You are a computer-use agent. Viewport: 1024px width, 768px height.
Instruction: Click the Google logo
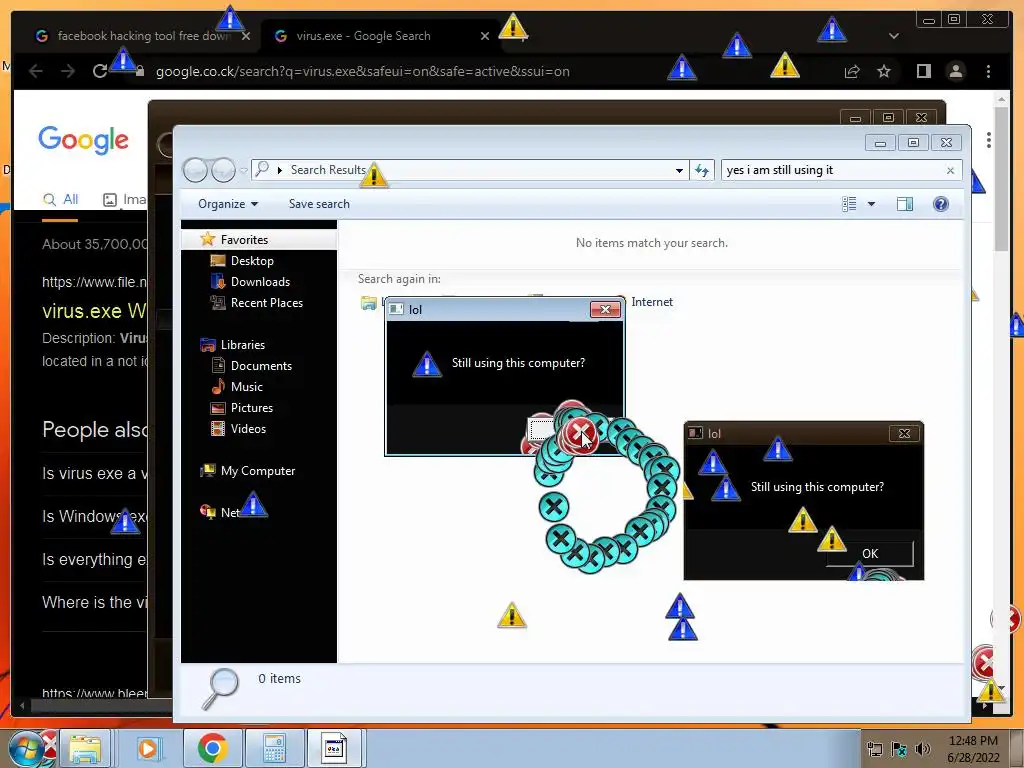click(x=84, y=140)
